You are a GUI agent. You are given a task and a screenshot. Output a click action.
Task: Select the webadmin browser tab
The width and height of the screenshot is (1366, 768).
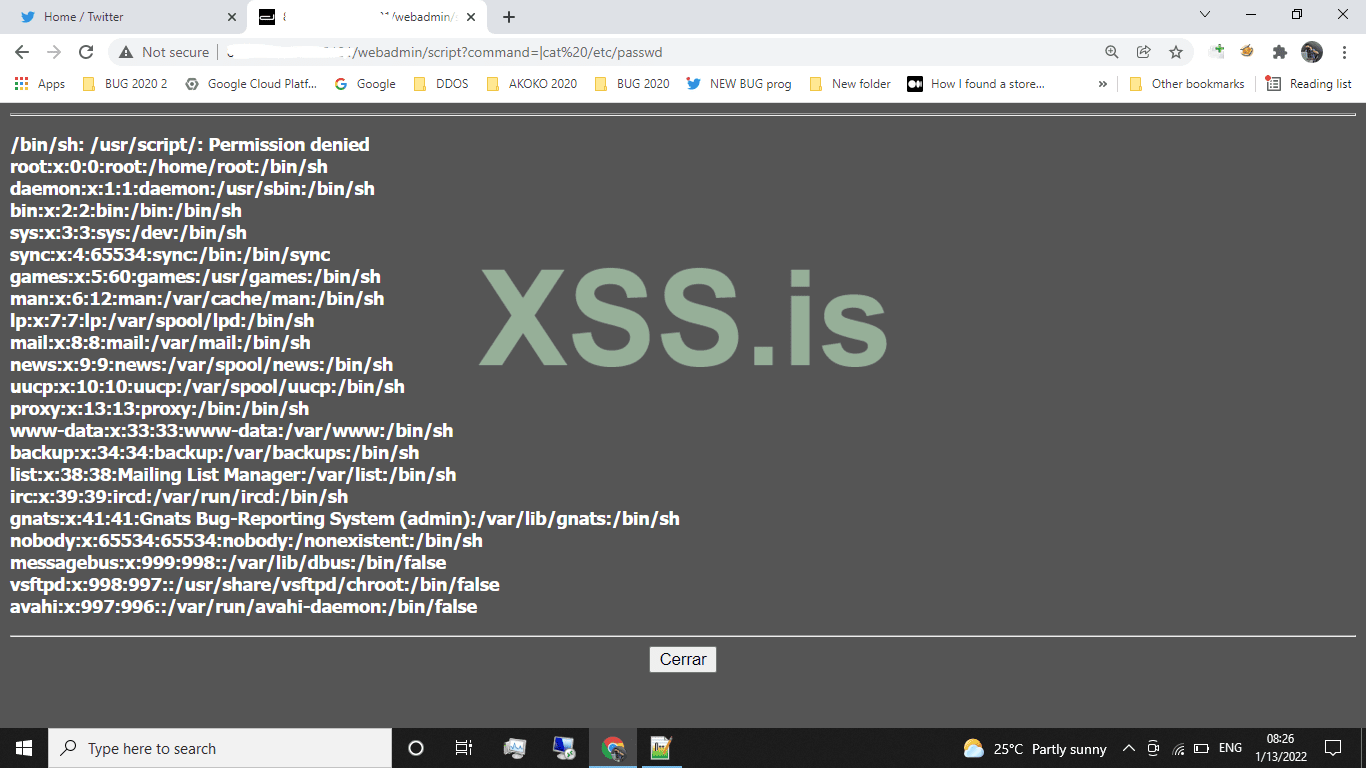(x=367, y=17)
